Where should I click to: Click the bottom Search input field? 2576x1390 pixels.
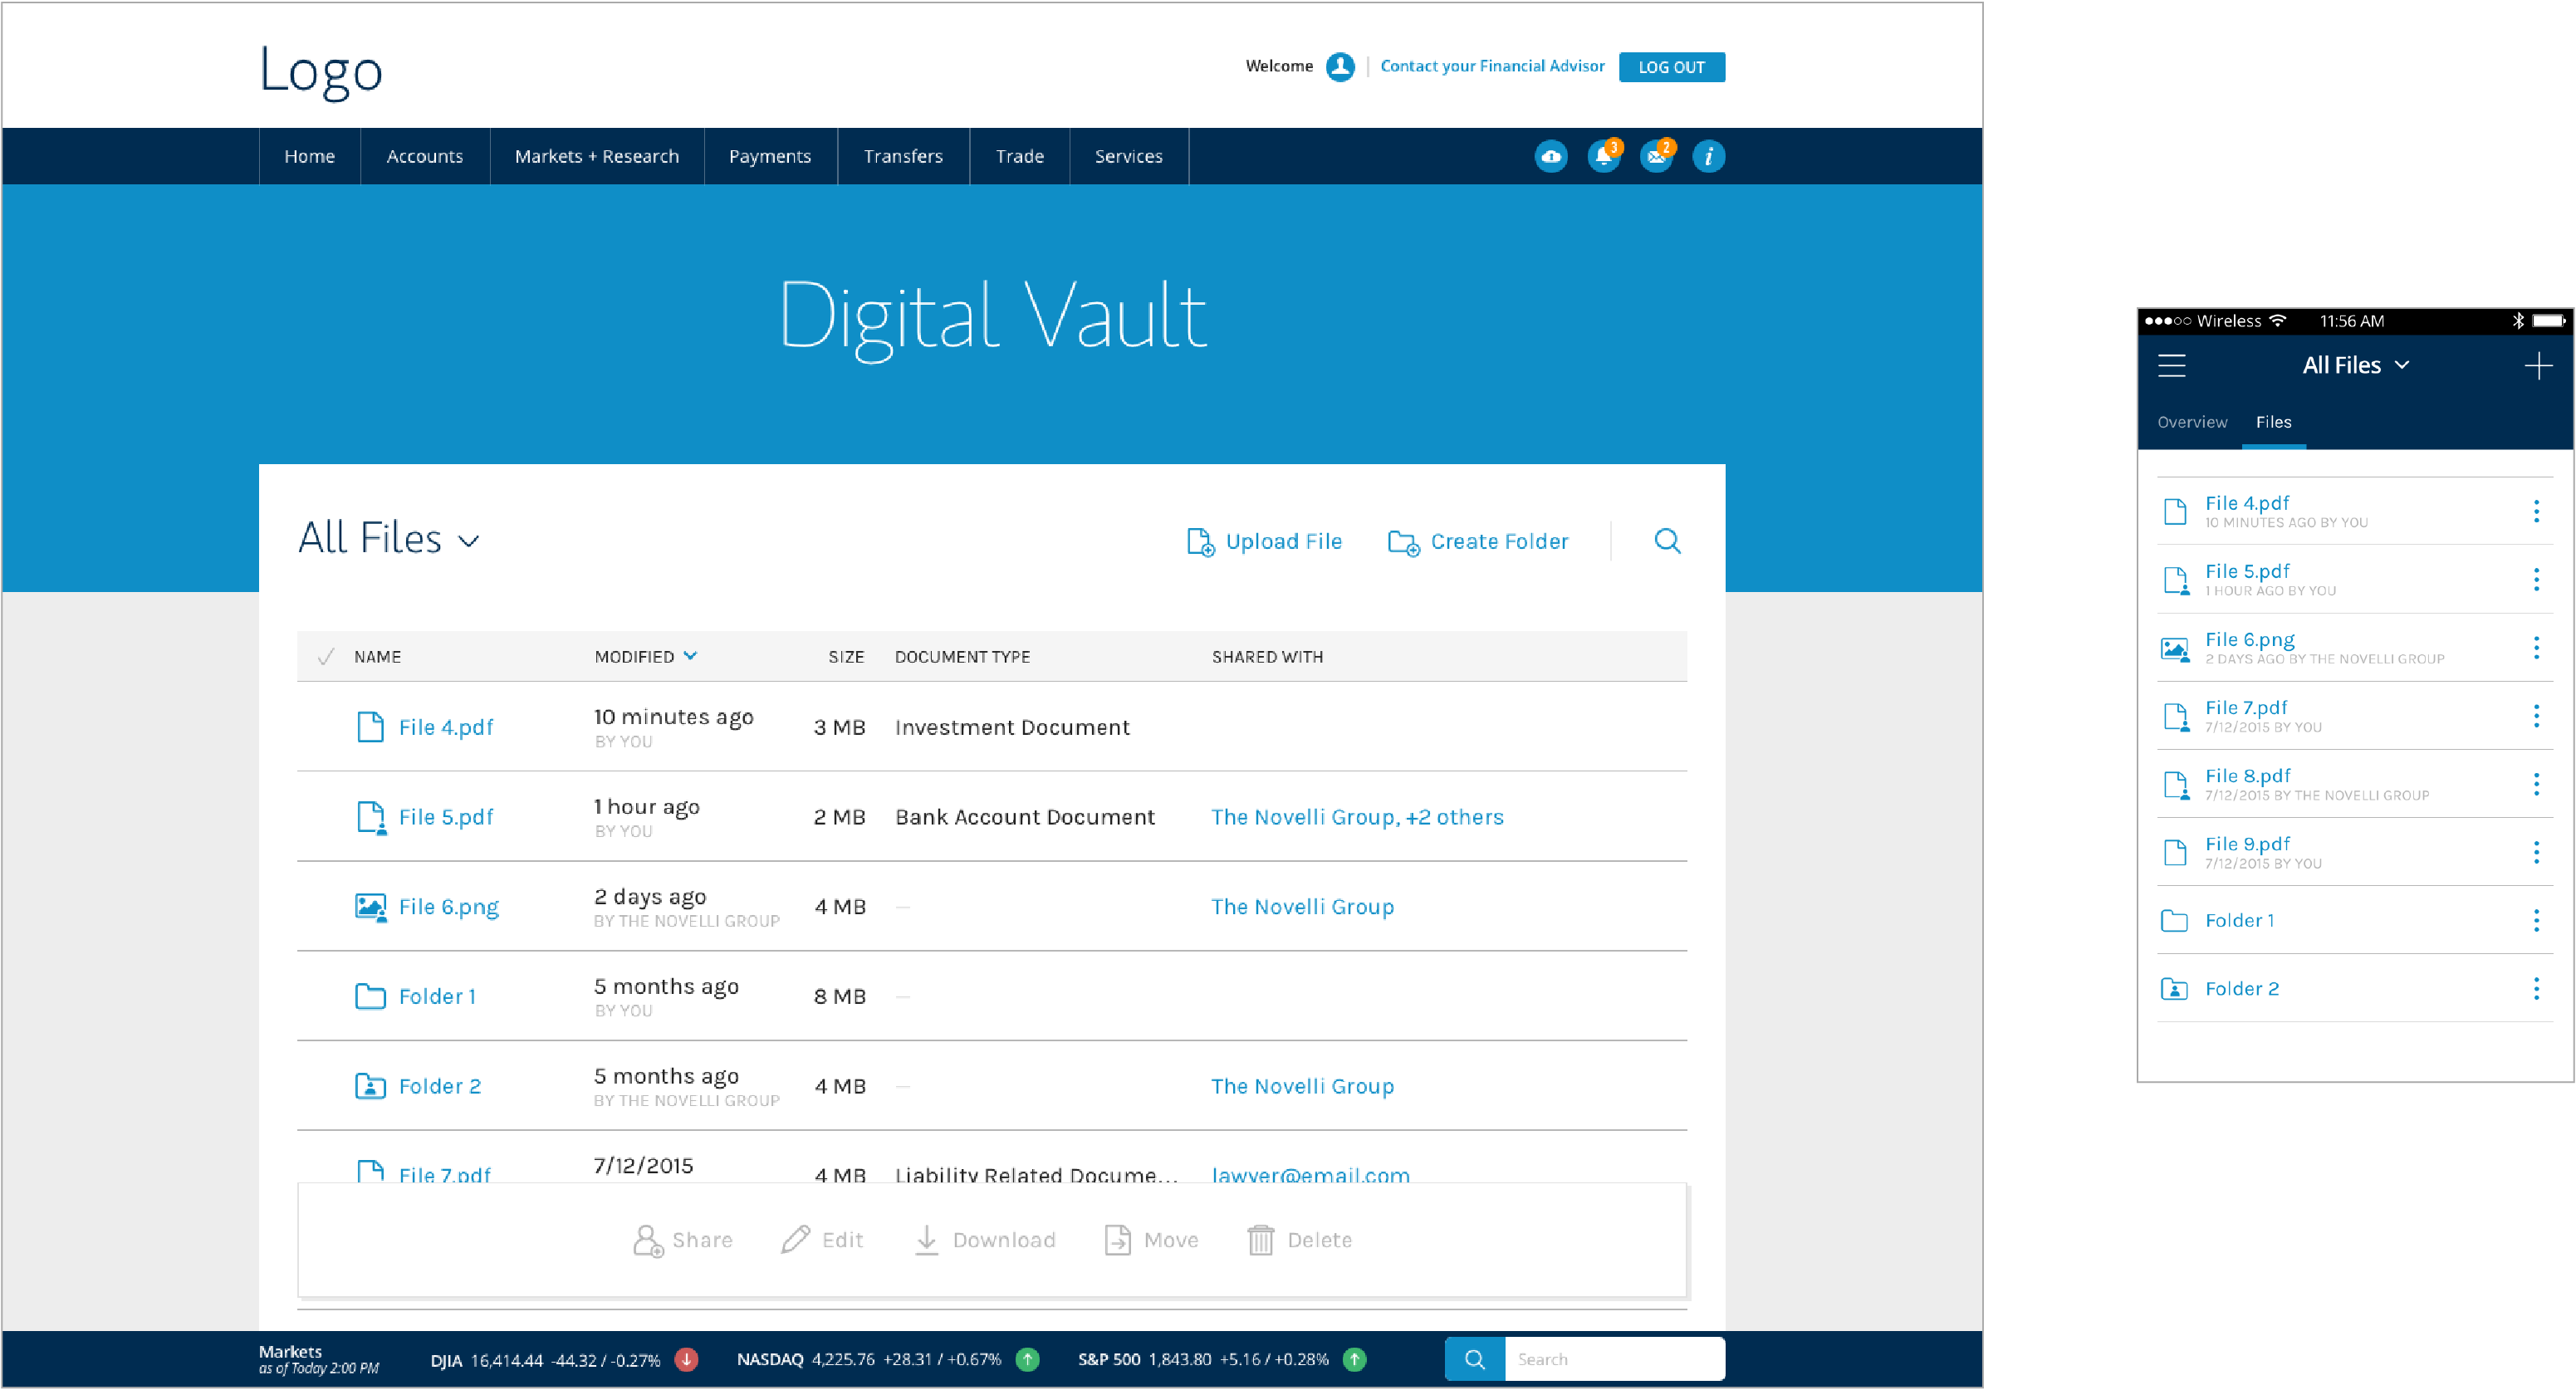(x=1614, y=1360)
